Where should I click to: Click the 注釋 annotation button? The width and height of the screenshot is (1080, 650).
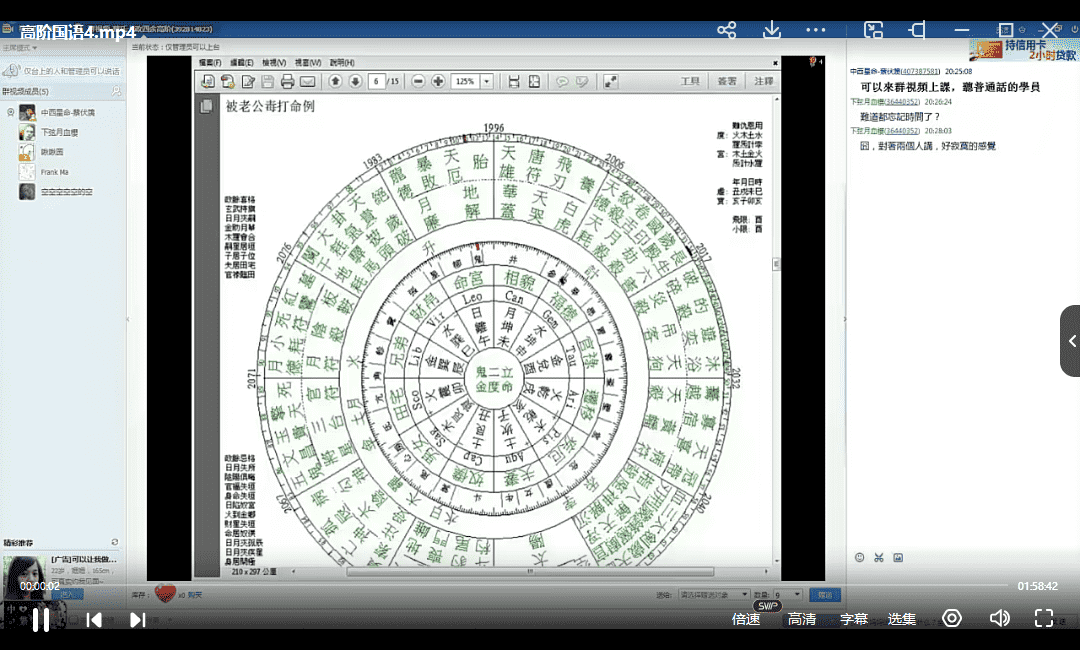(x=763, y=81)
